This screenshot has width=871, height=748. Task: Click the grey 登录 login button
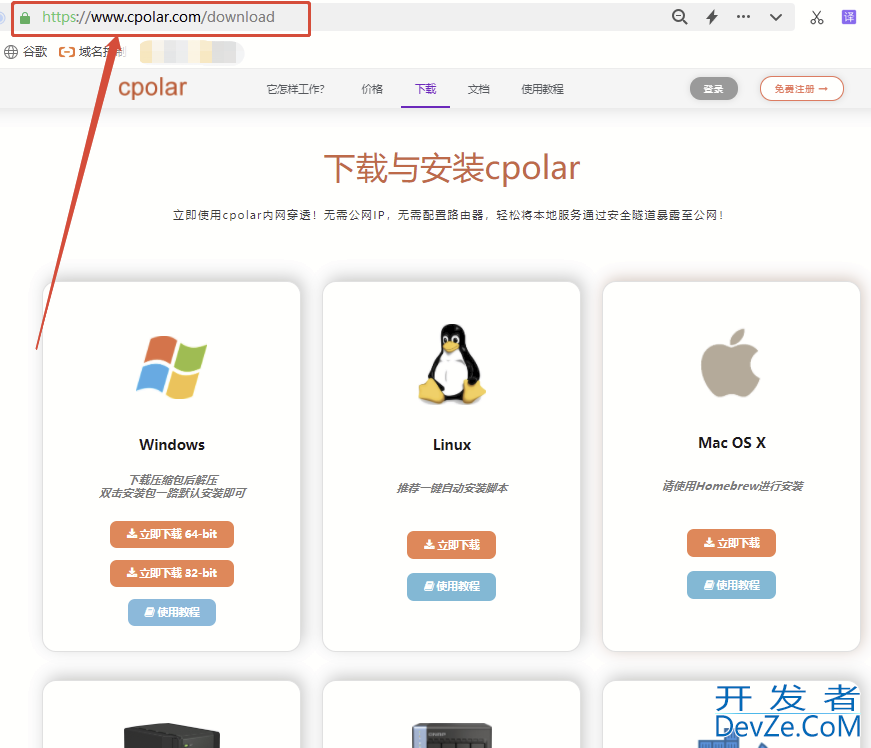coord(714,89)
